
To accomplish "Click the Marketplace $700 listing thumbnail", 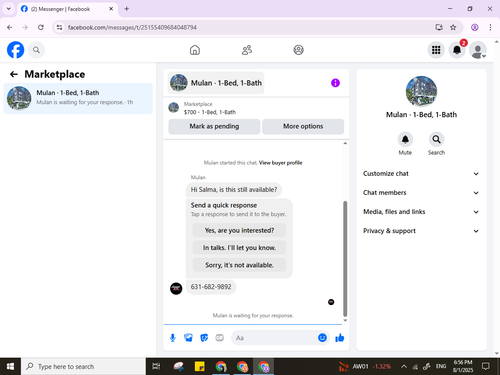I will (x=173, y=108).
